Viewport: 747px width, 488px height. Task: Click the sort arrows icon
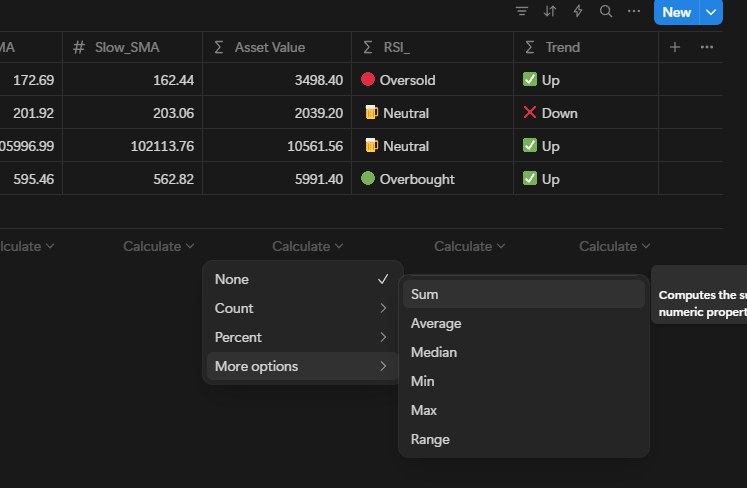tap(549, 11)
